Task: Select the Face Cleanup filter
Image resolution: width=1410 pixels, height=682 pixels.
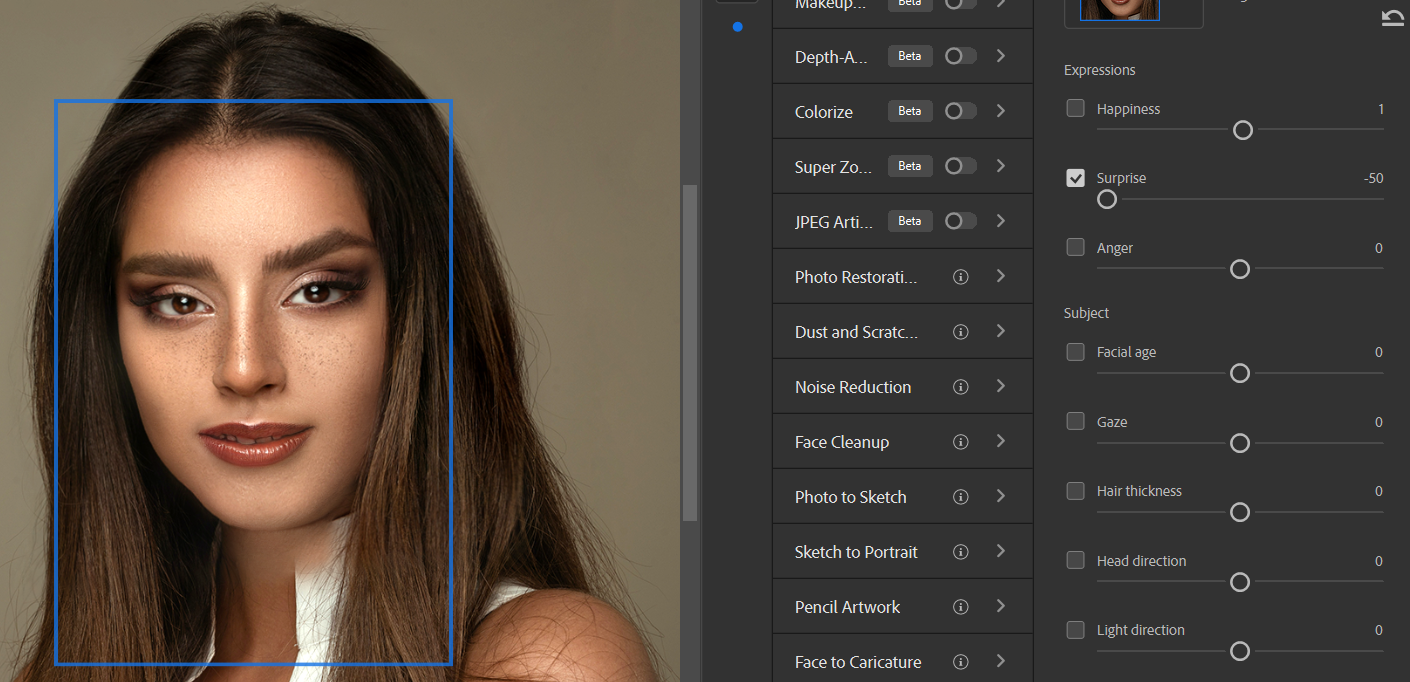Action: (x=842, y=442)
